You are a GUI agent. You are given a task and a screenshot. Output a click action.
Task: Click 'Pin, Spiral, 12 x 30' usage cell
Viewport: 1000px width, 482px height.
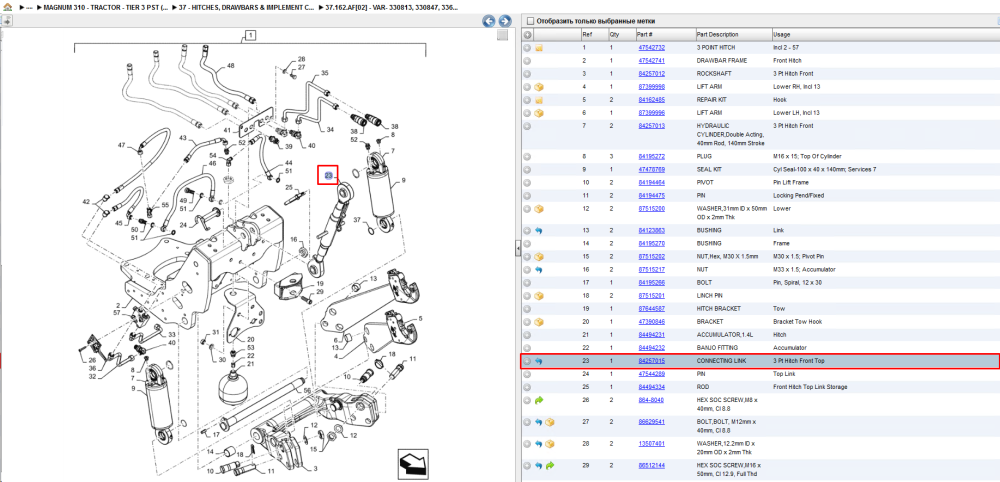pyautogui.click(x=797, y=282)
